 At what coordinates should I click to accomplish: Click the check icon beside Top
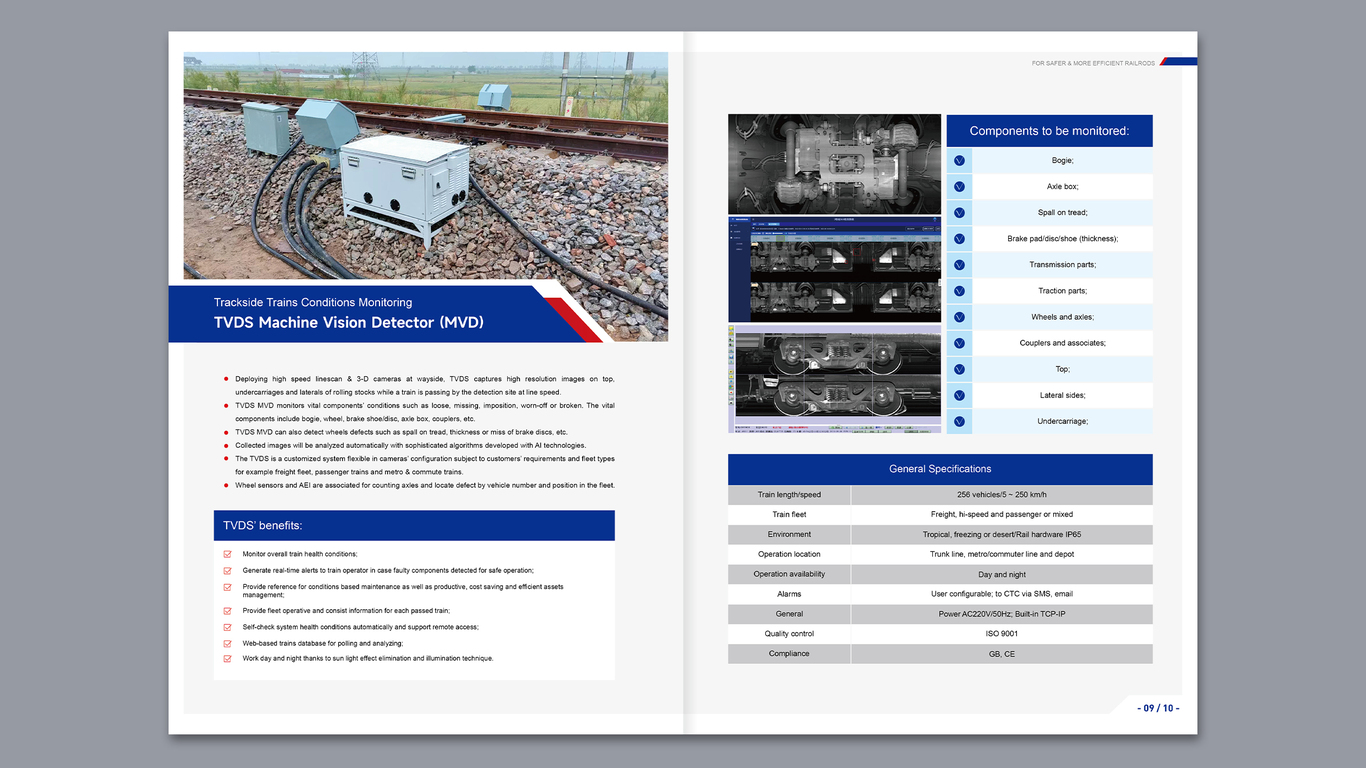[x=959, y=369]
